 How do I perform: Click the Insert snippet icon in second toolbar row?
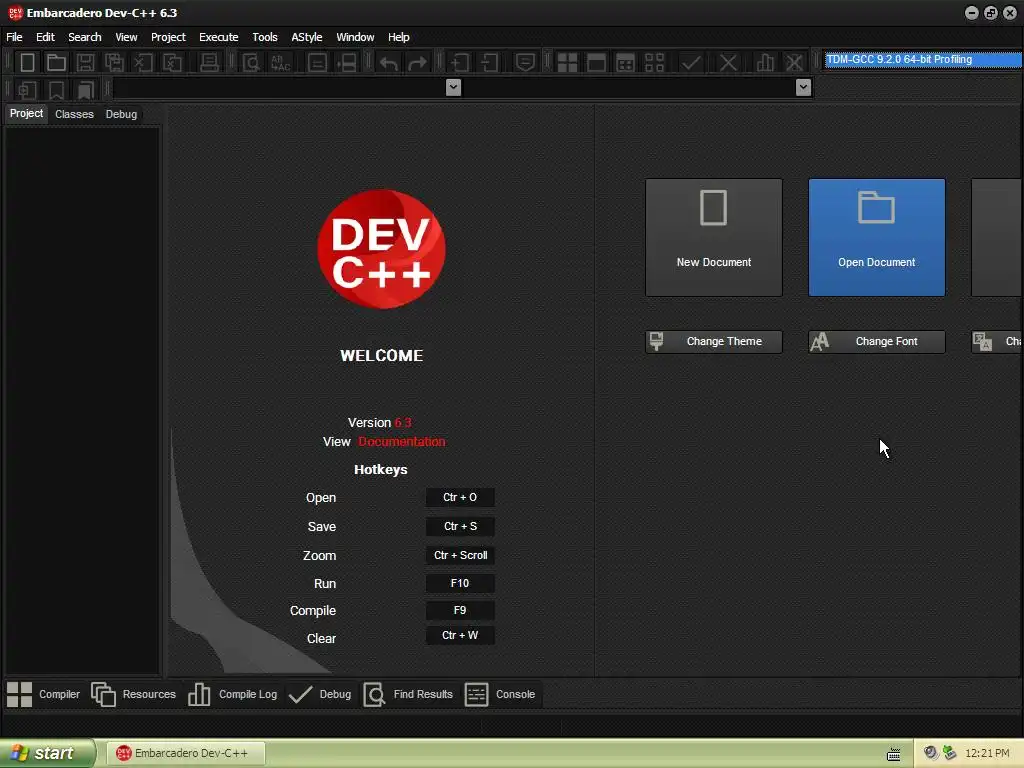pos(27,89)
